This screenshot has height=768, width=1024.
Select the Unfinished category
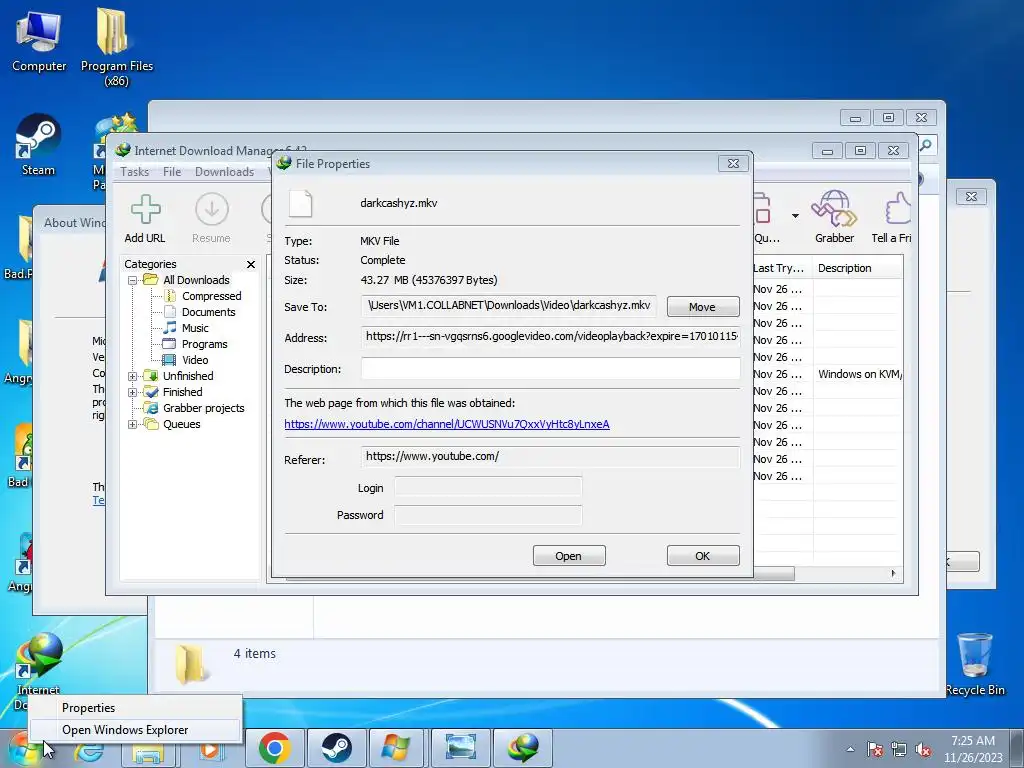tap(188, 376)
